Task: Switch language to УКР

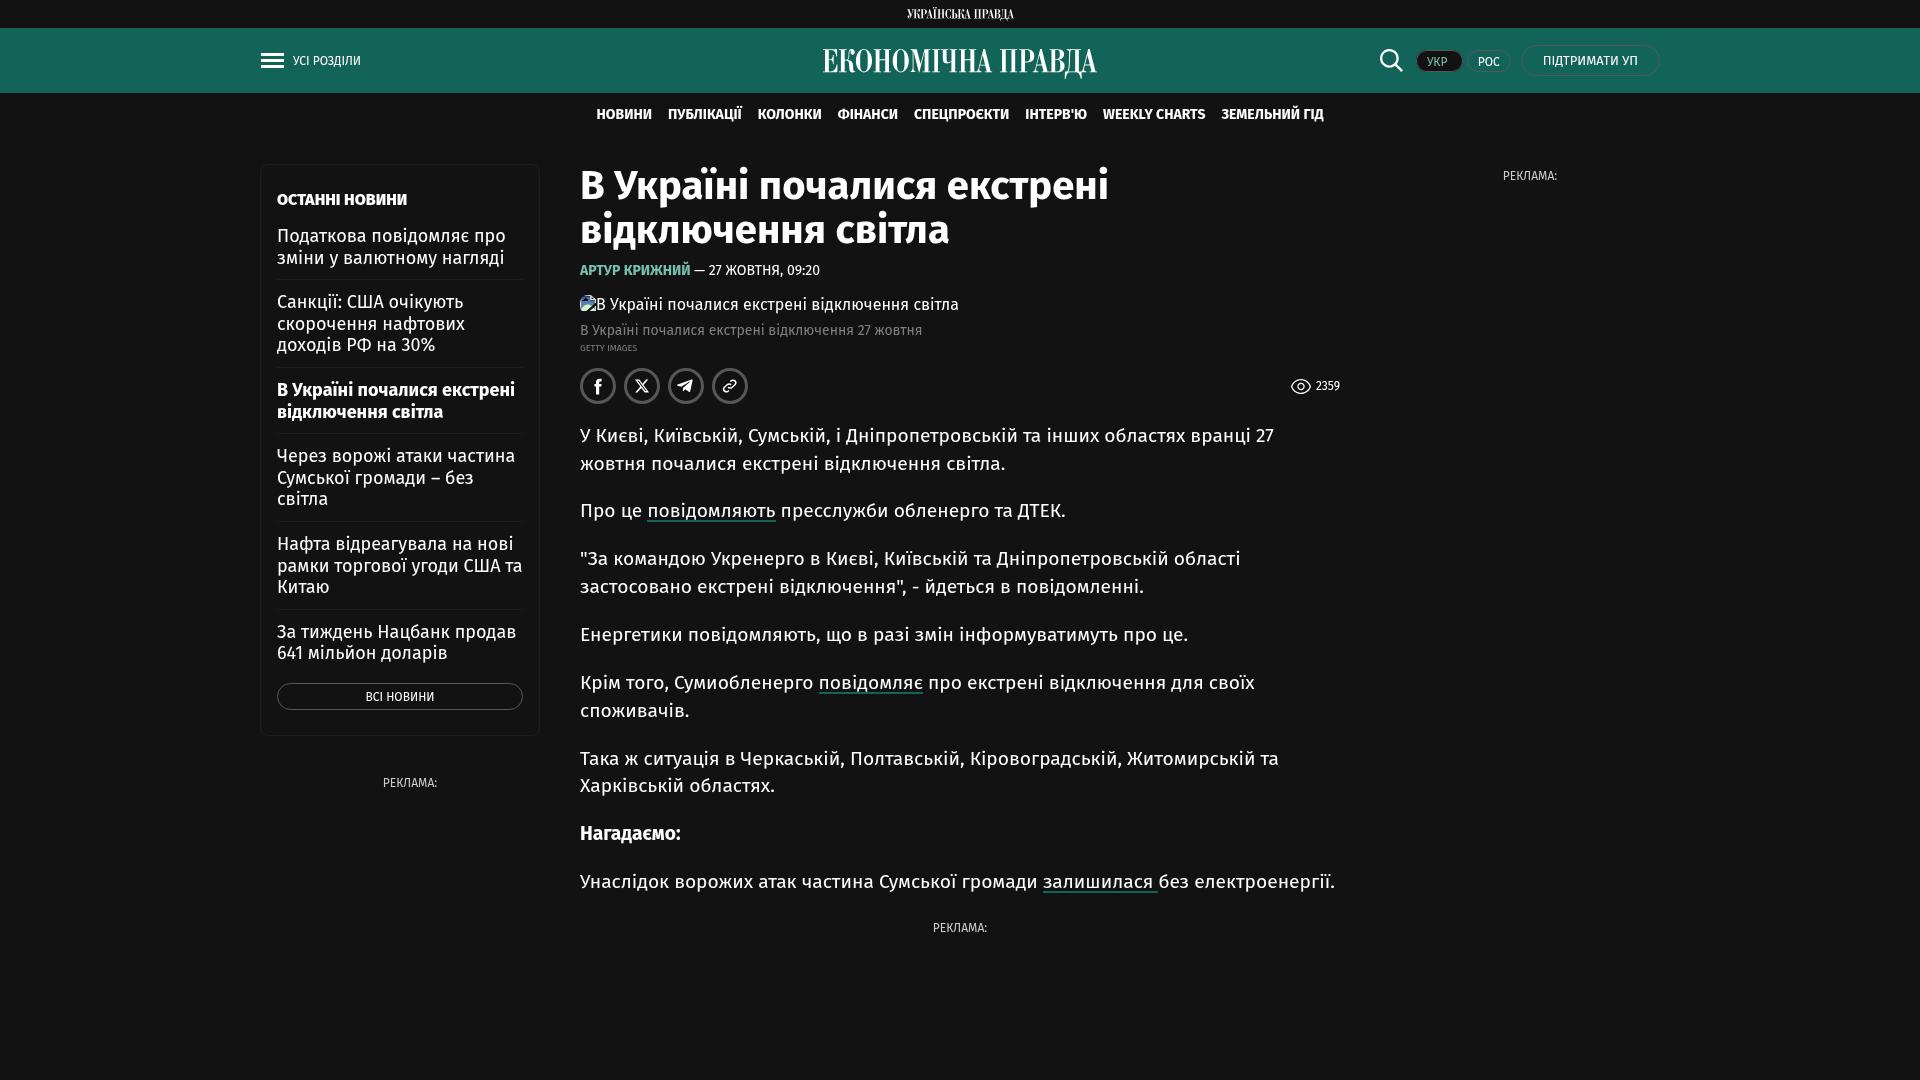Action: [1438, 61]
